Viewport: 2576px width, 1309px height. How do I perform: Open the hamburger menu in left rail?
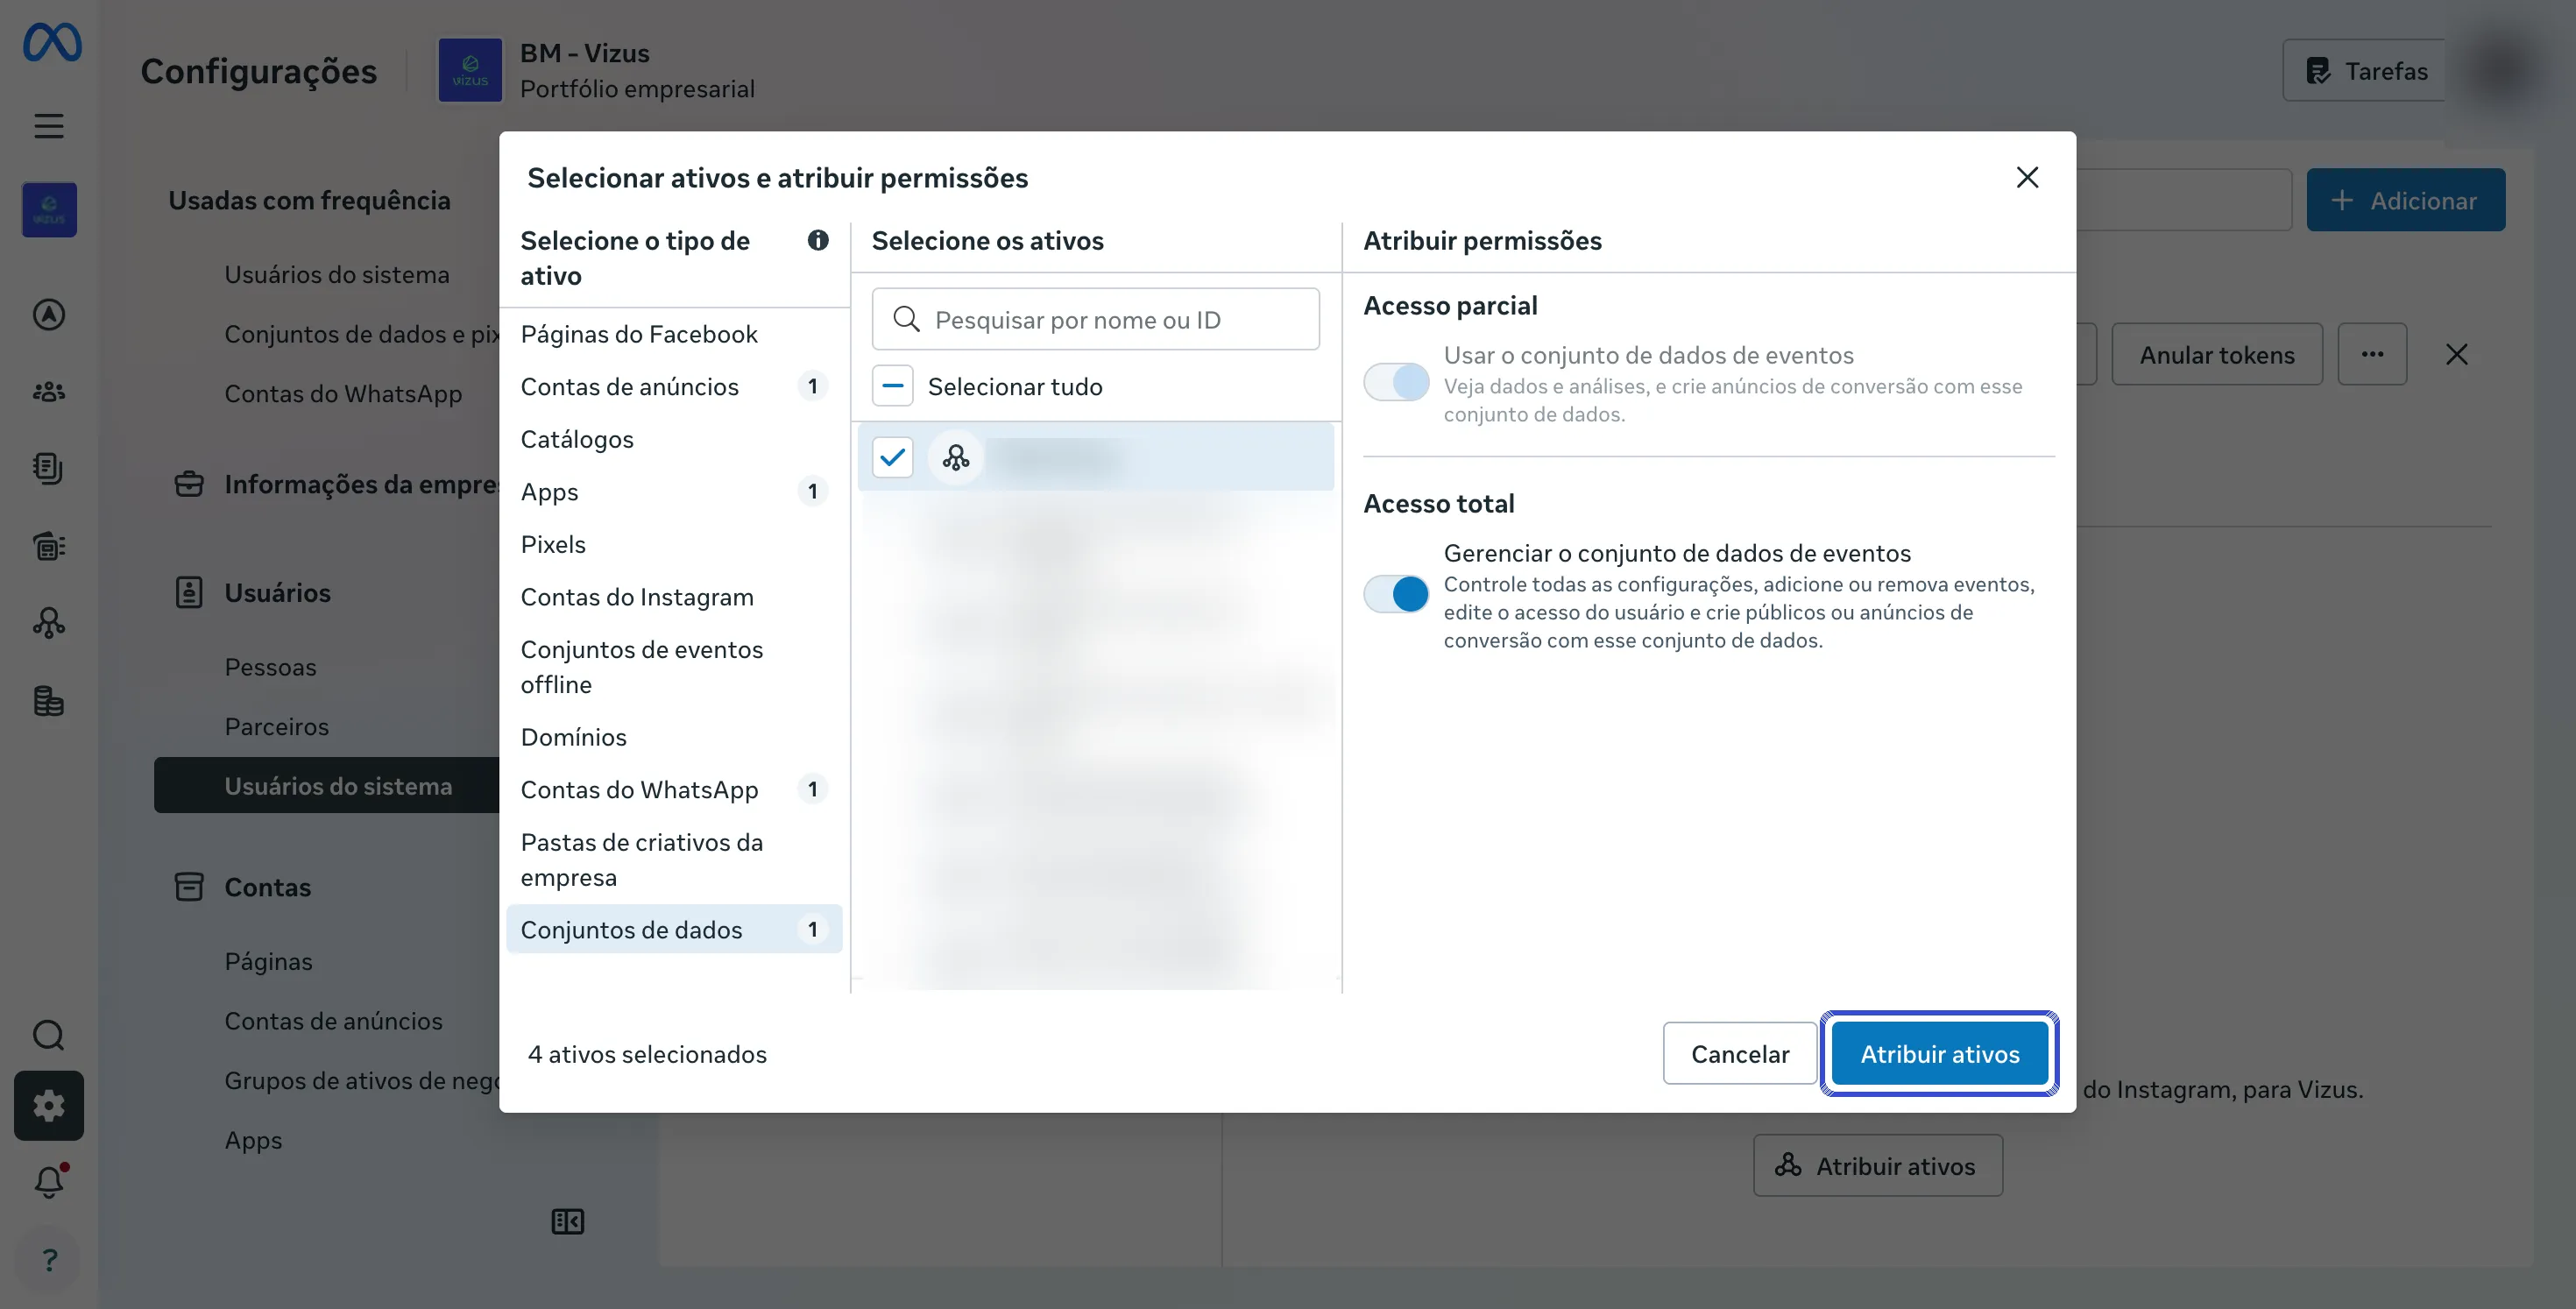49,126
